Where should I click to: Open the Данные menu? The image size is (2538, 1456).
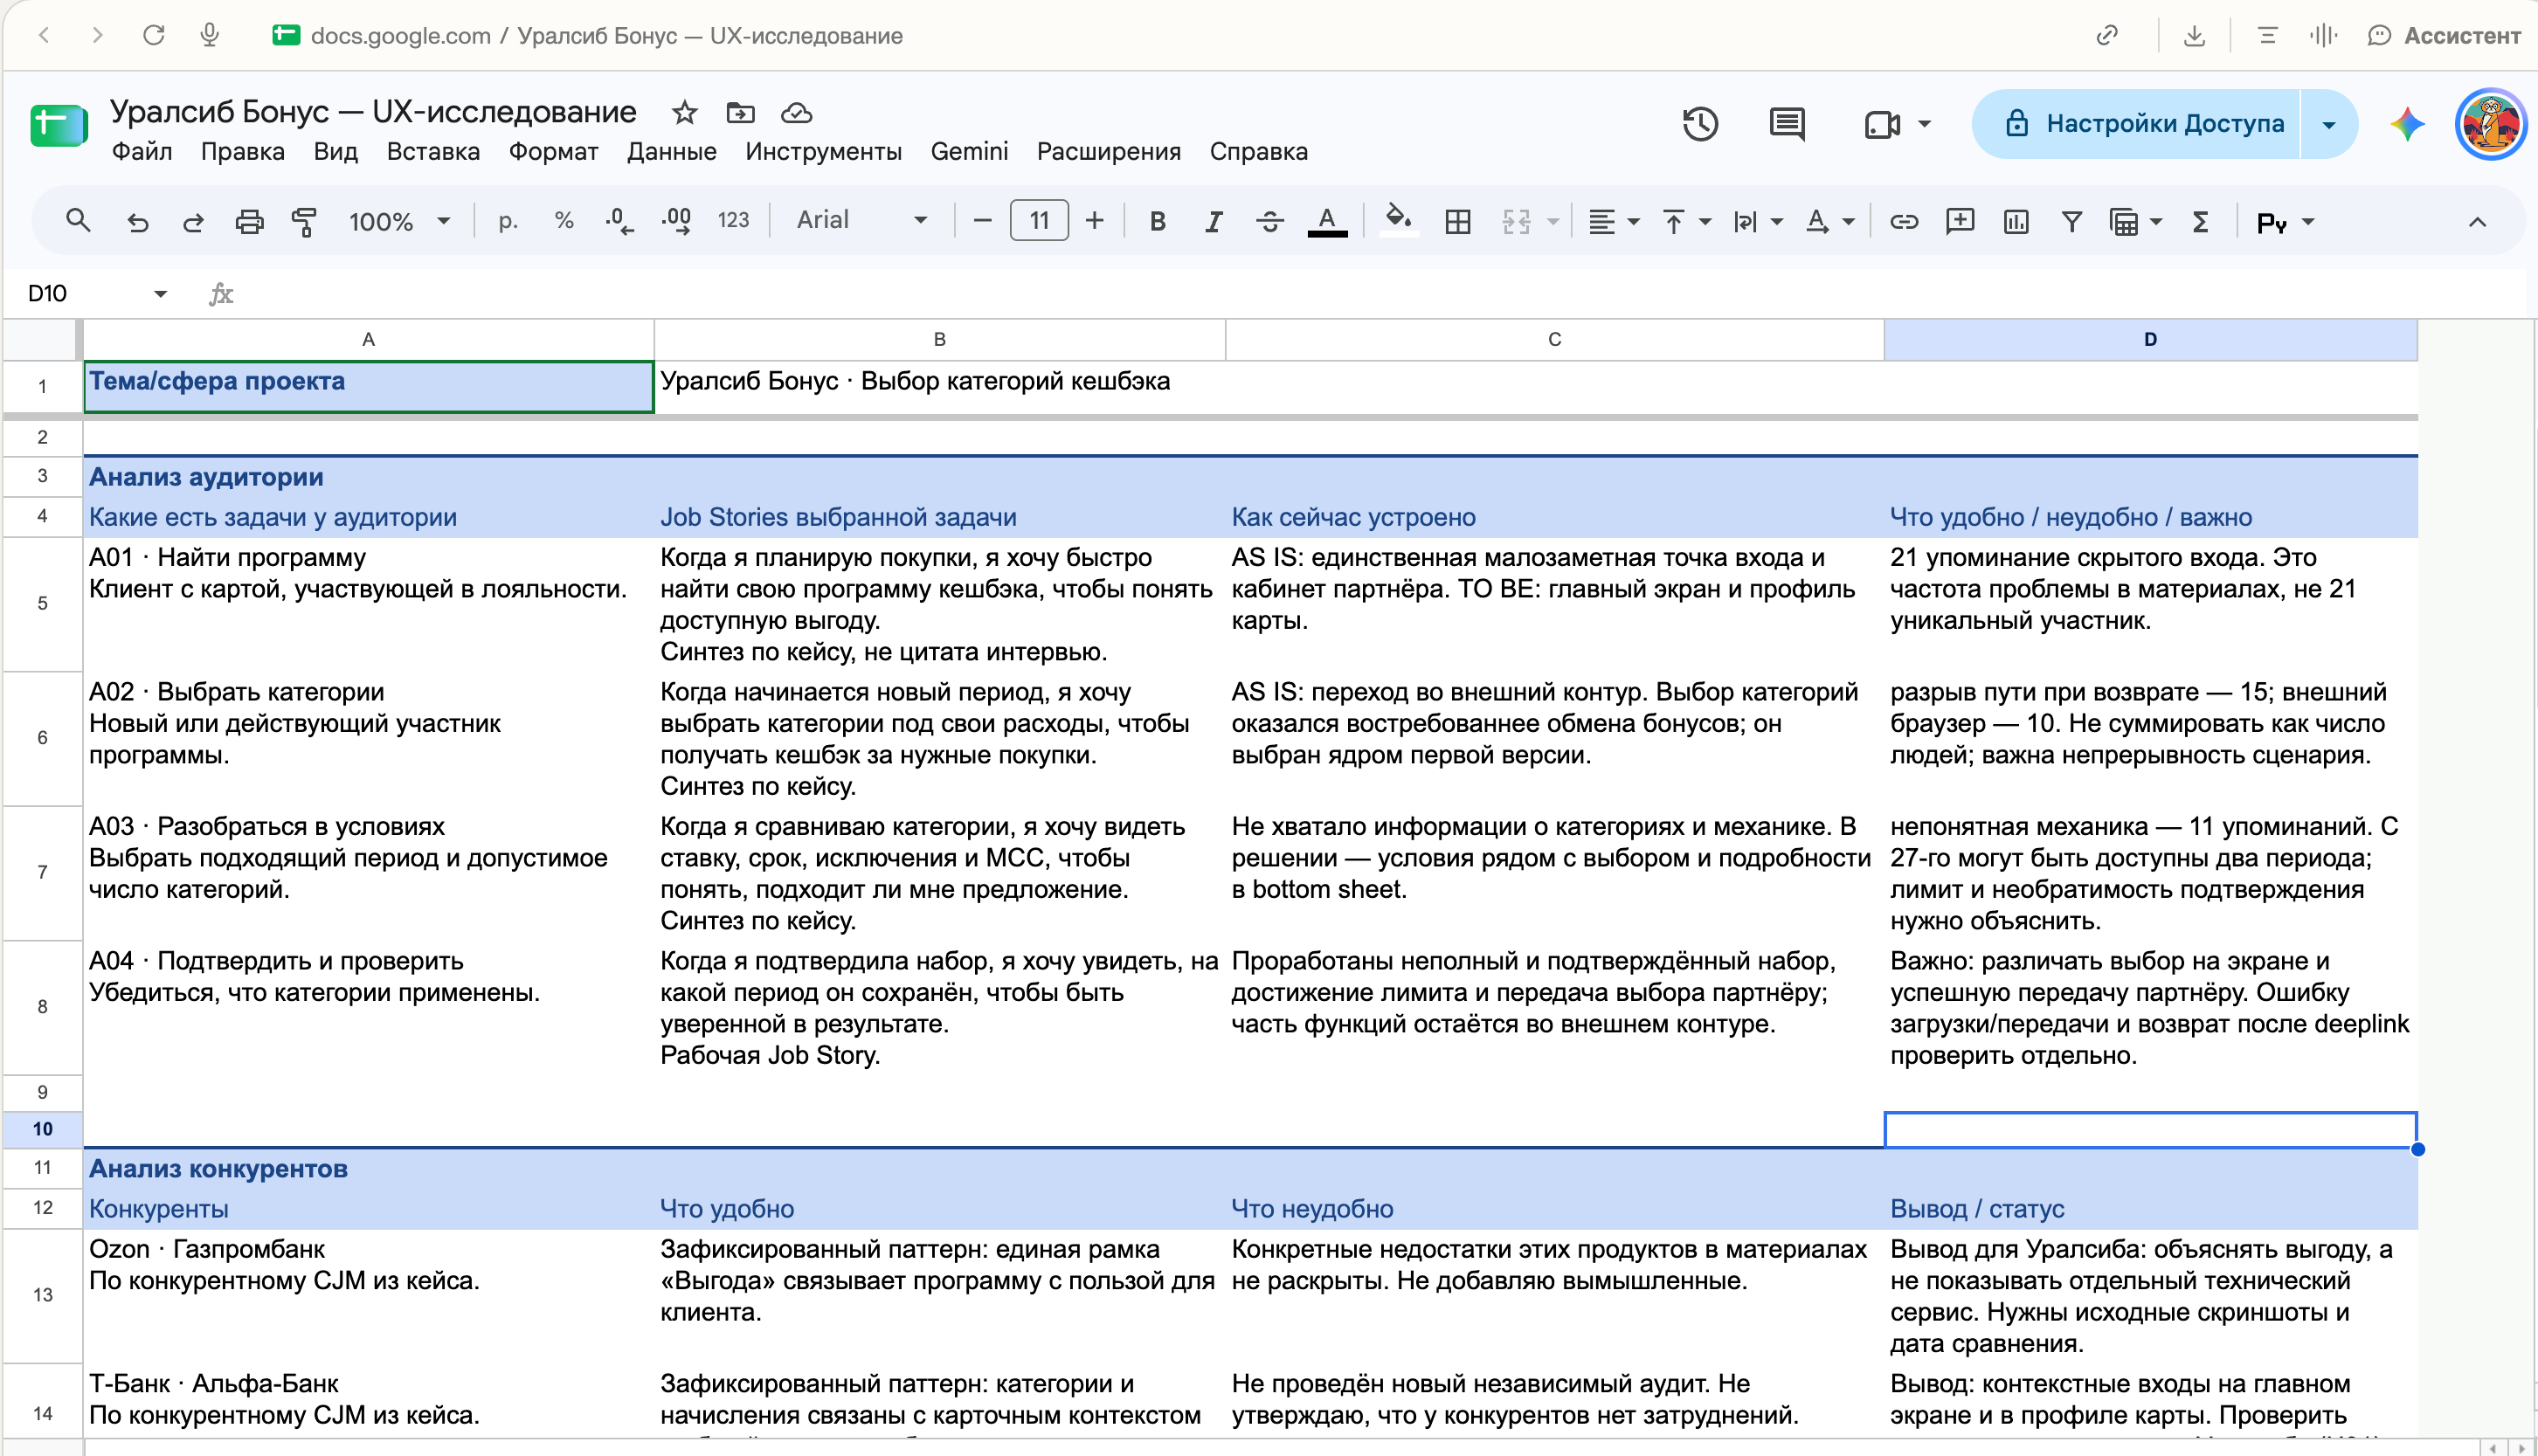671,152
